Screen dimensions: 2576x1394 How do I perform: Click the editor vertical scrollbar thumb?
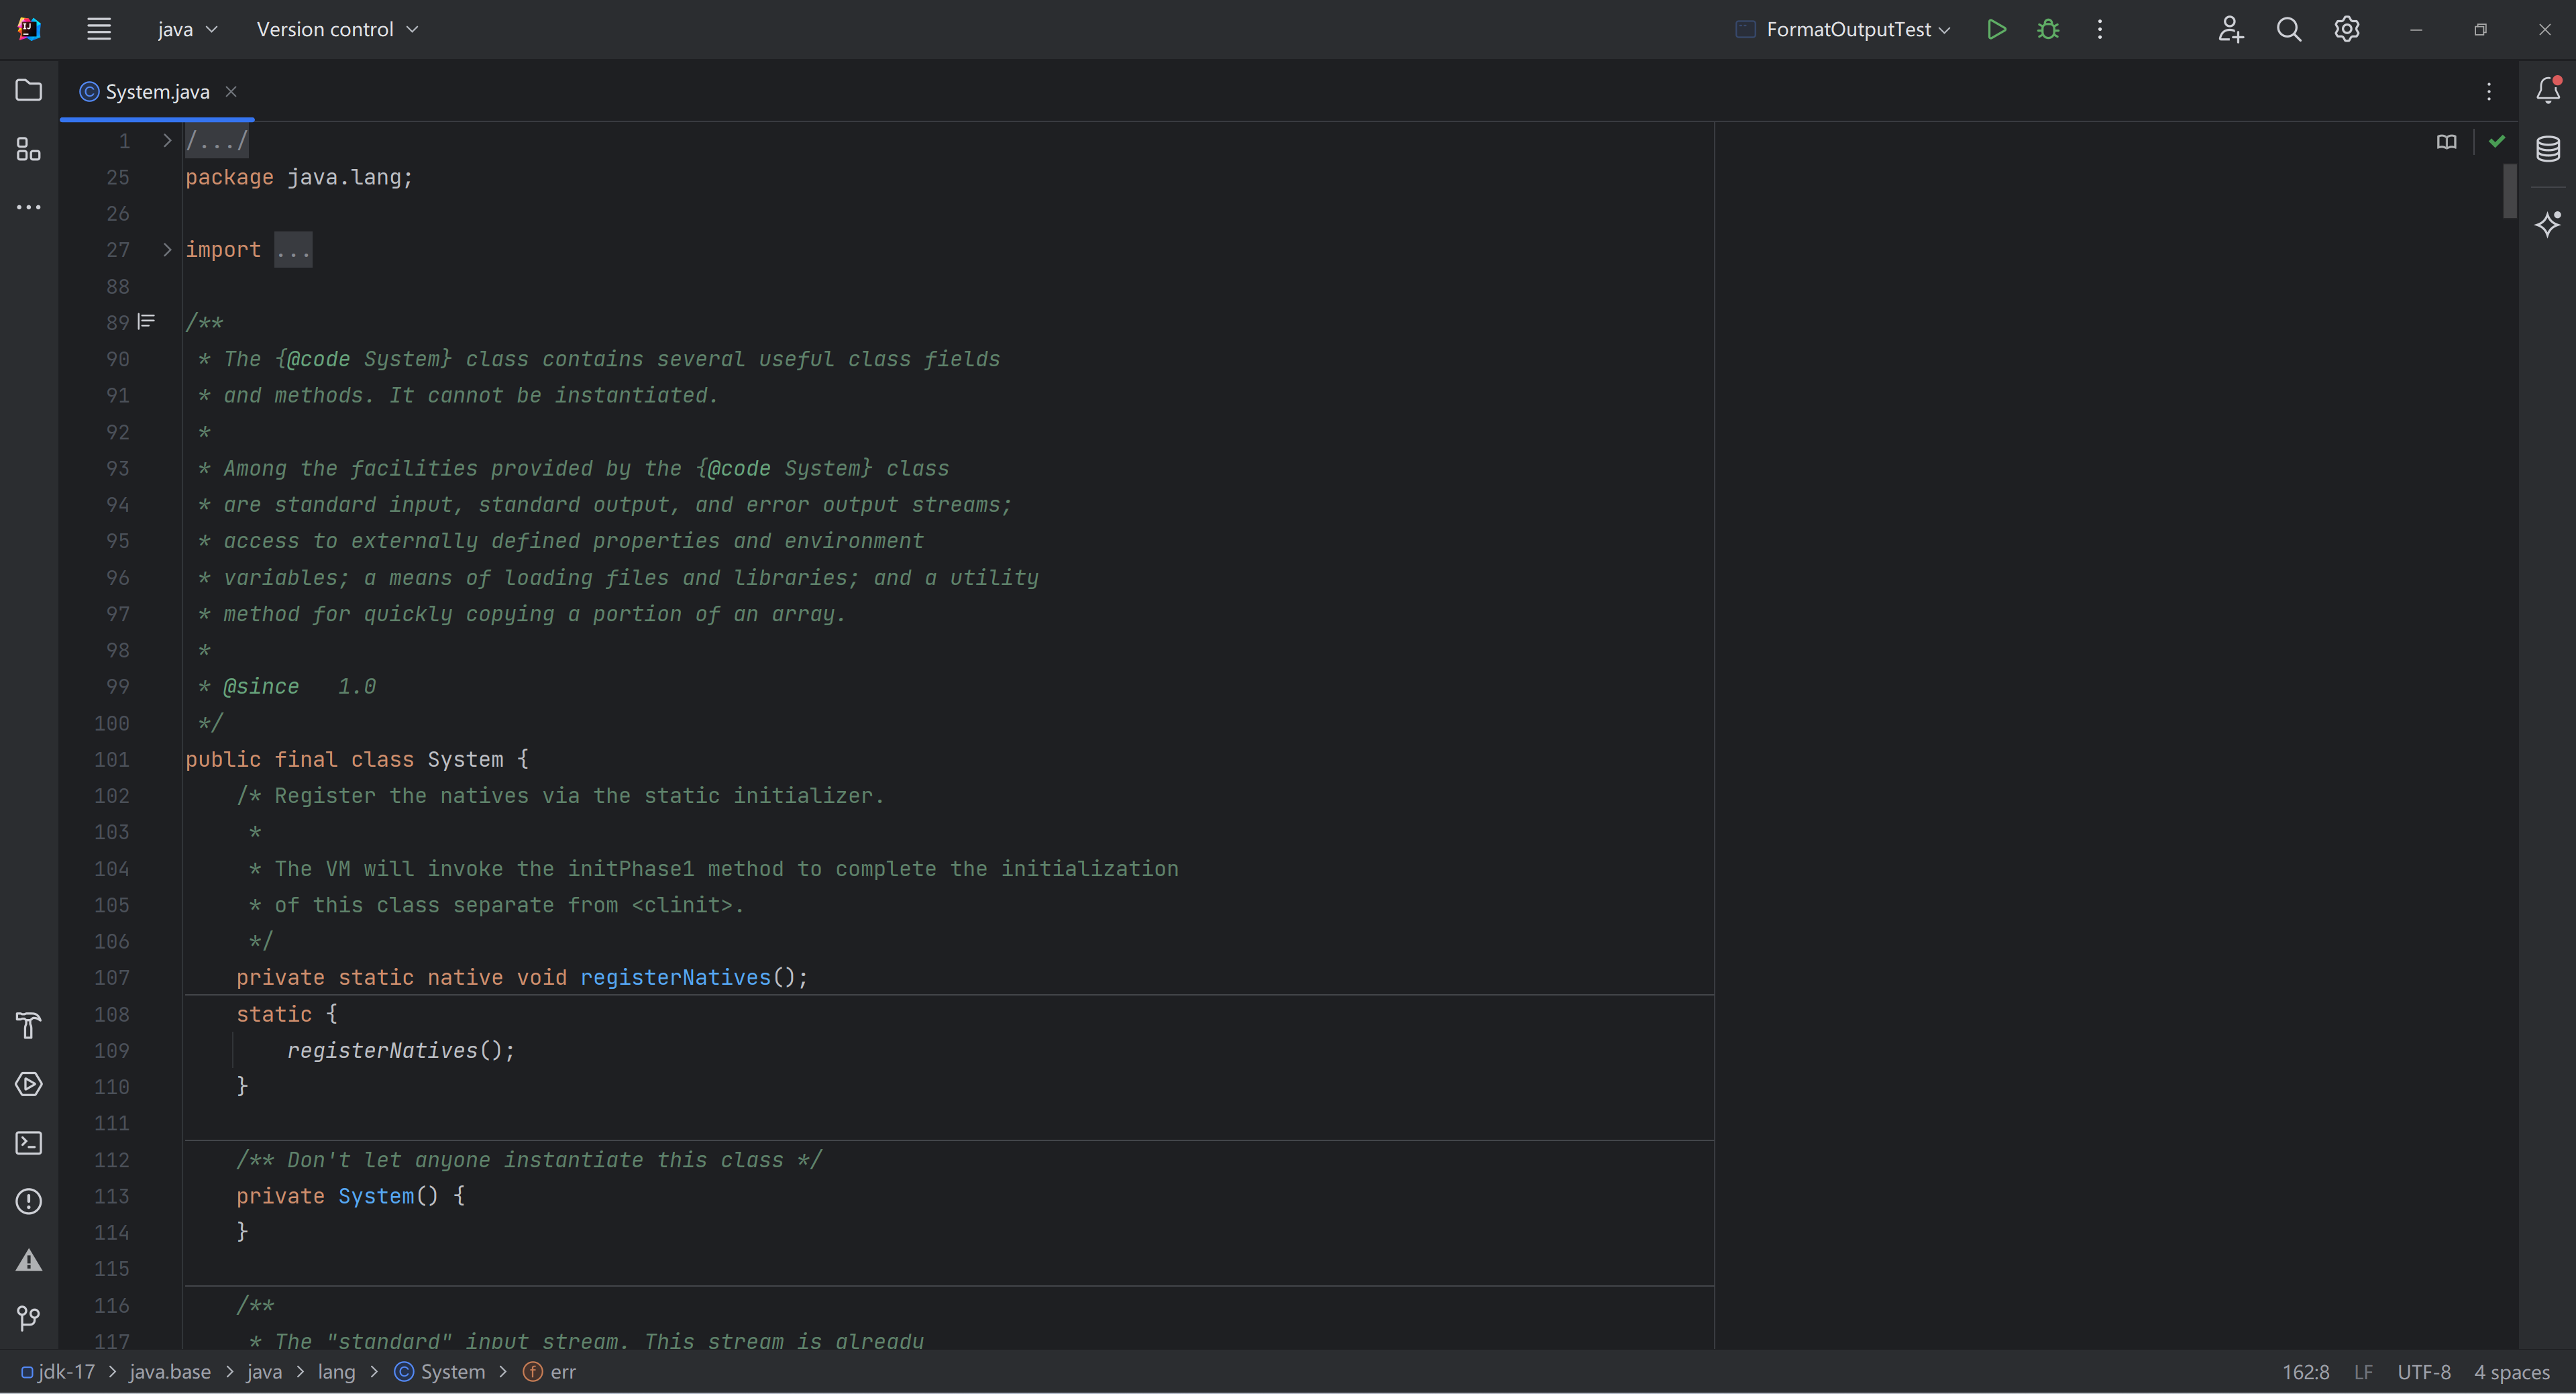(2509, 191)
